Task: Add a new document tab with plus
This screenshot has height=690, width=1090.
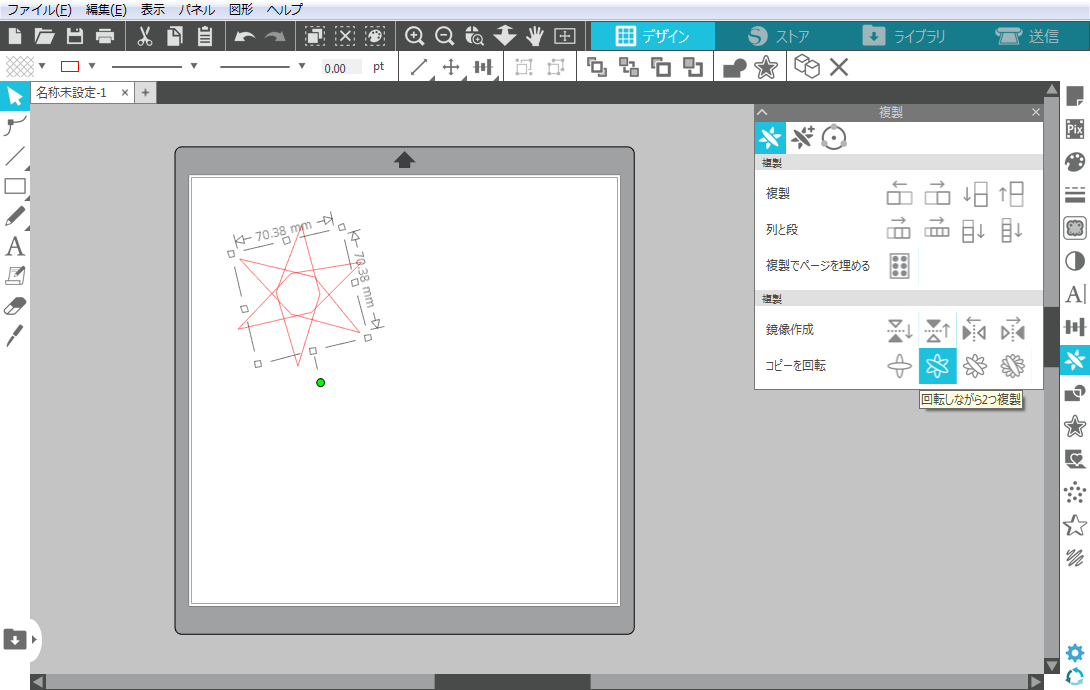Action: pyautogui.click(x=145, y=93)
